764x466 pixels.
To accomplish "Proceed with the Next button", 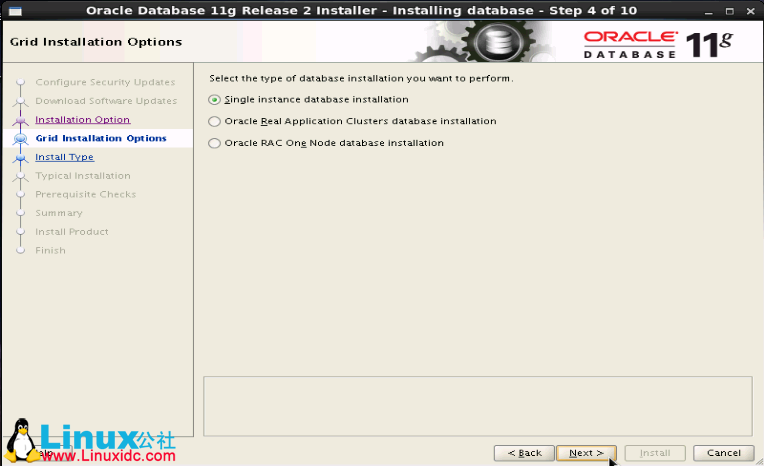I will (x=586, y=453).
